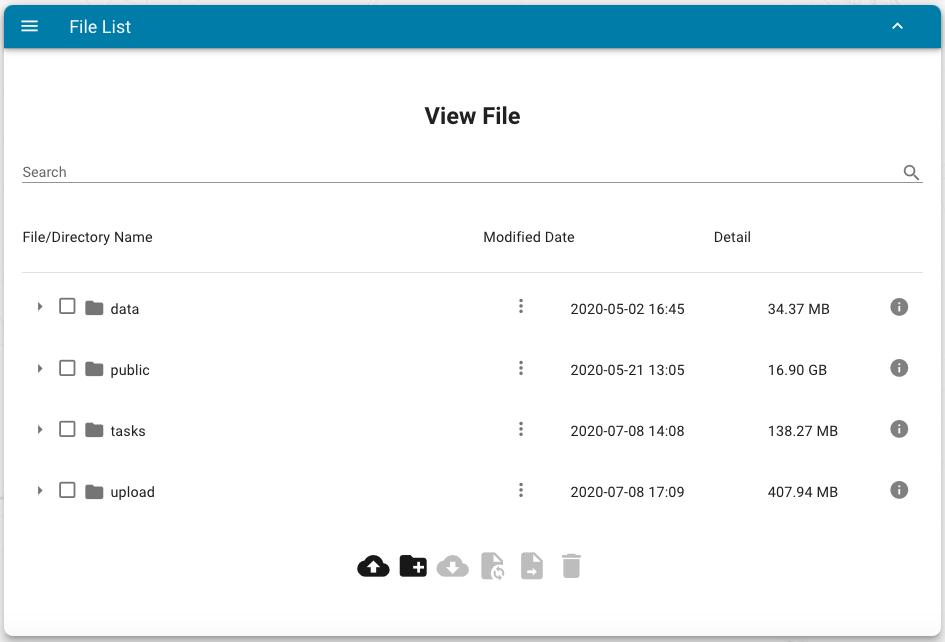This screenshot has height=642, width=945.
Task: Click the Detail column header
Action: (x=732, y=238)
